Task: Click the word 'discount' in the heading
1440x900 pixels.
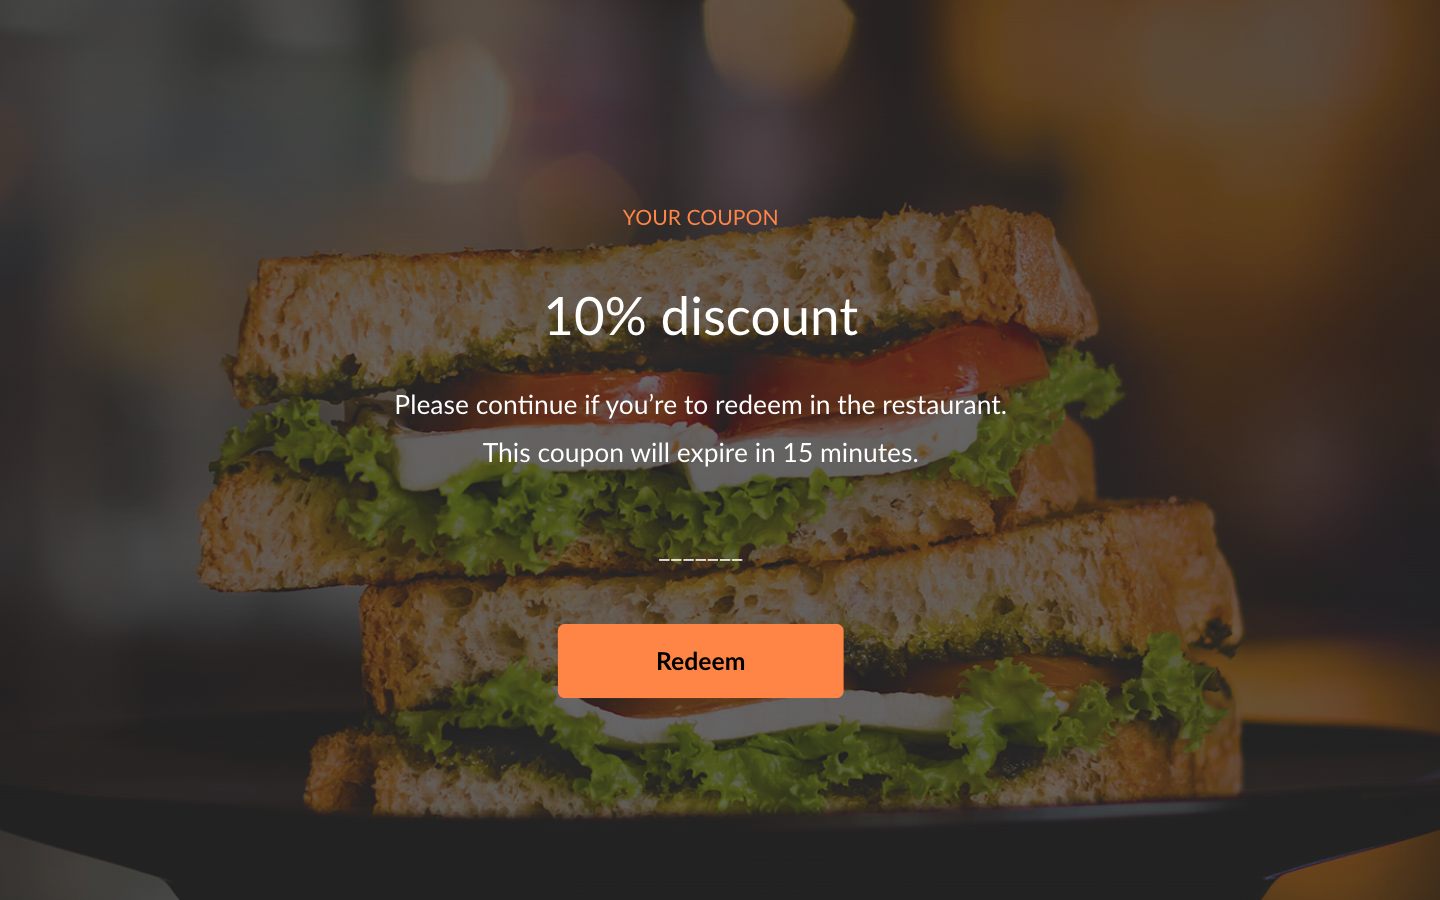Action: point(760,316)
